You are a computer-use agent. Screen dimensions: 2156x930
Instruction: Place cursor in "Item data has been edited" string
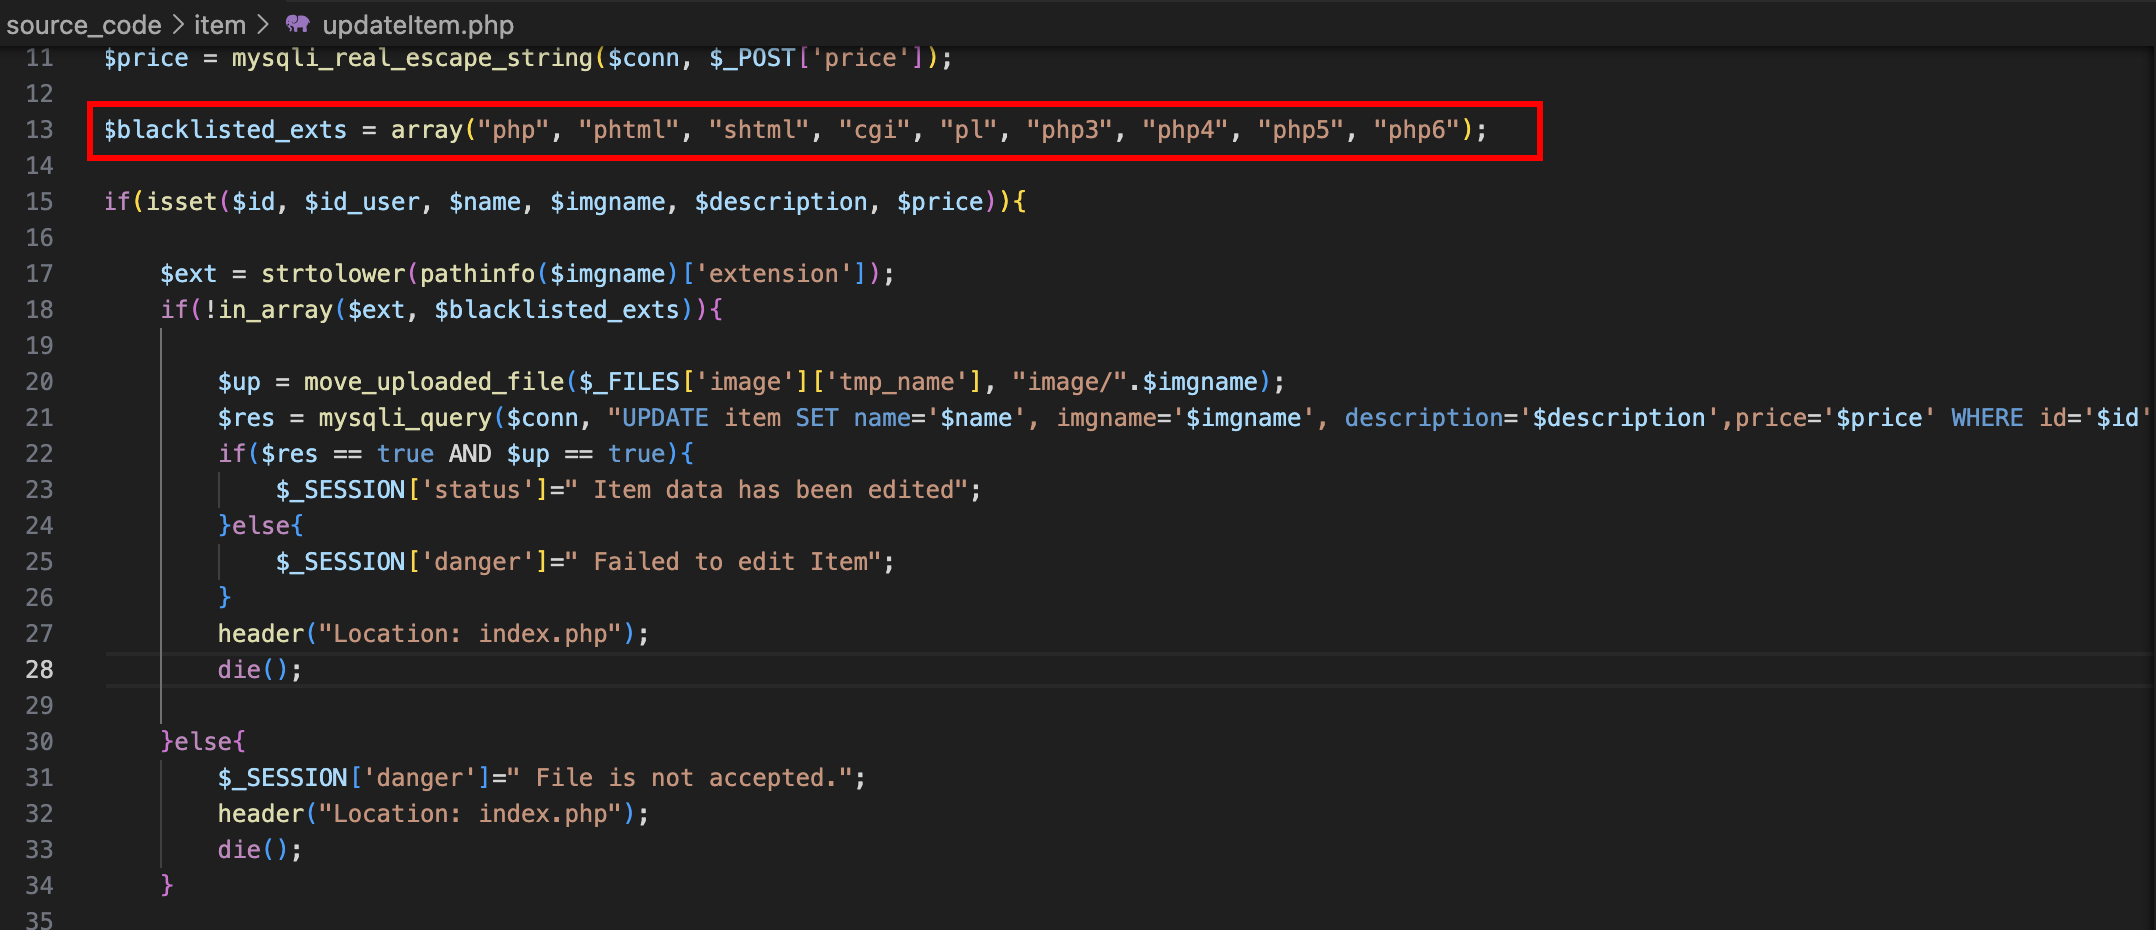[774, 490]
